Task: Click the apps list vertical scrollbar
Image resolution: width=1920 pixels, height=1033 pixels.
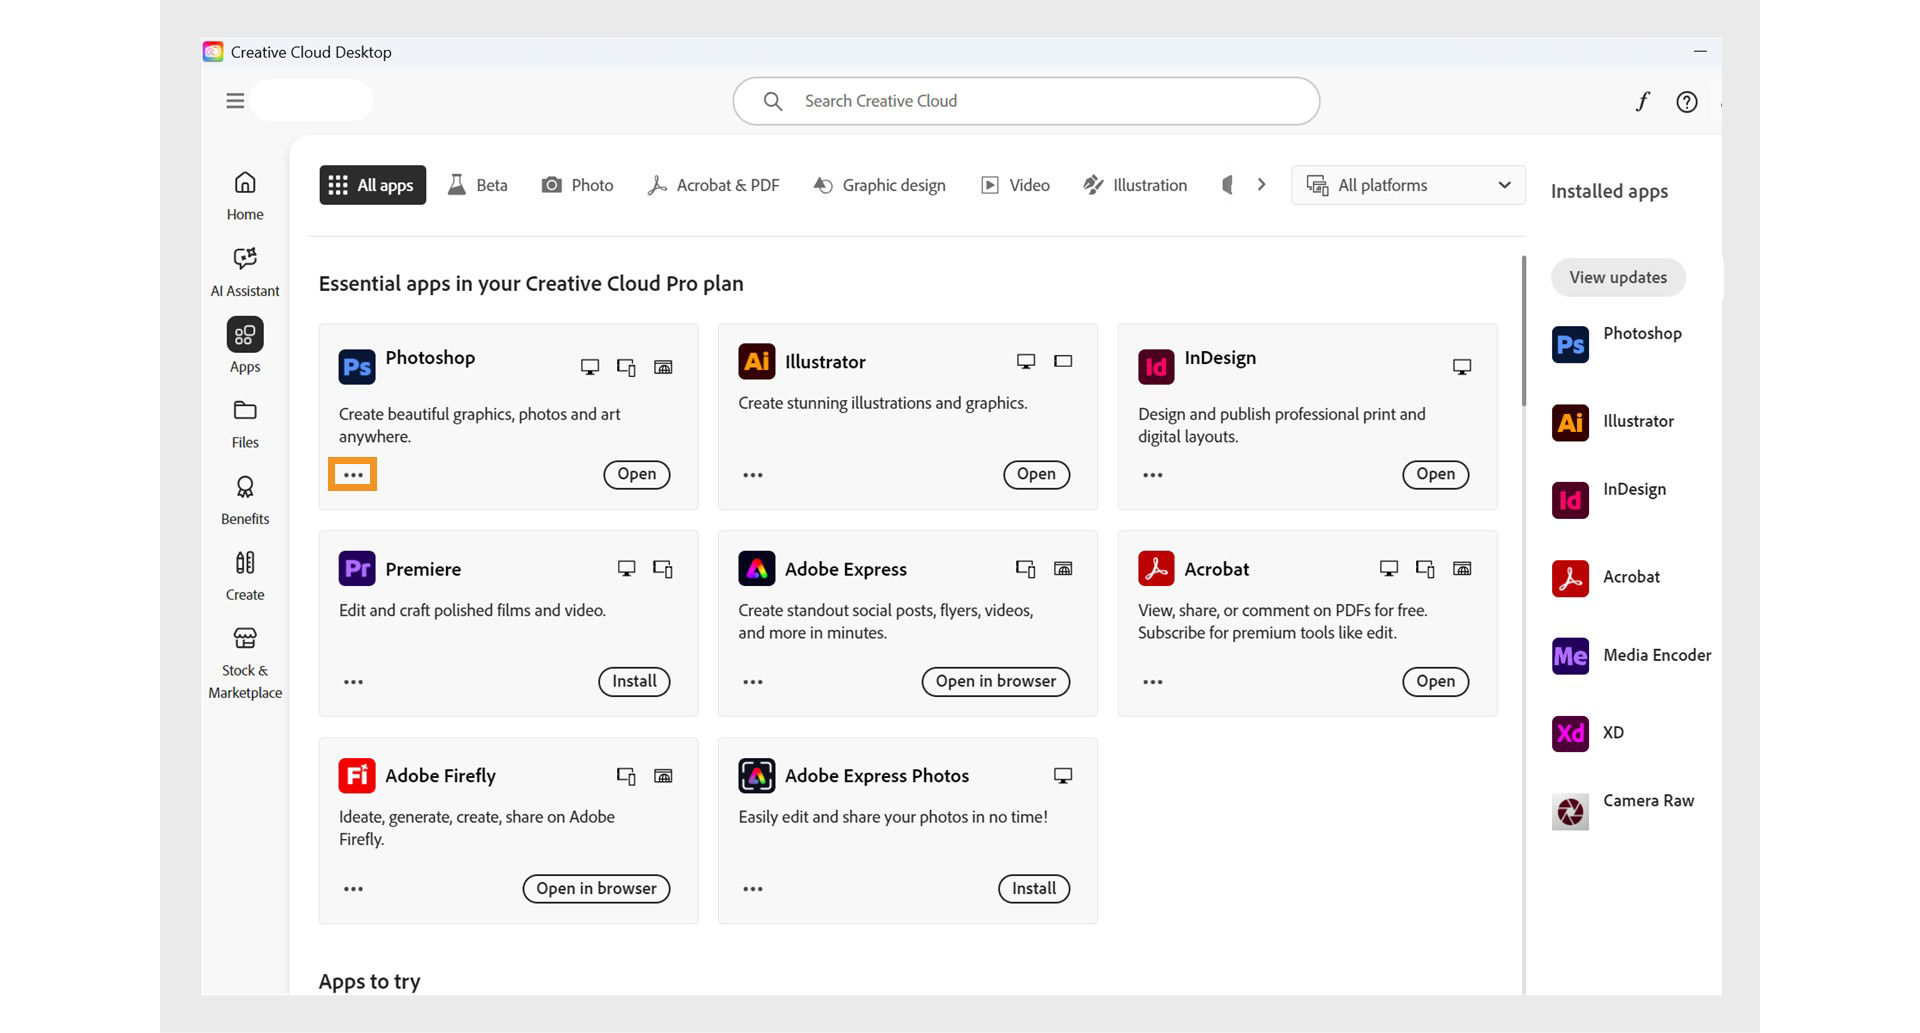Action: click(x=1524, y=331)
